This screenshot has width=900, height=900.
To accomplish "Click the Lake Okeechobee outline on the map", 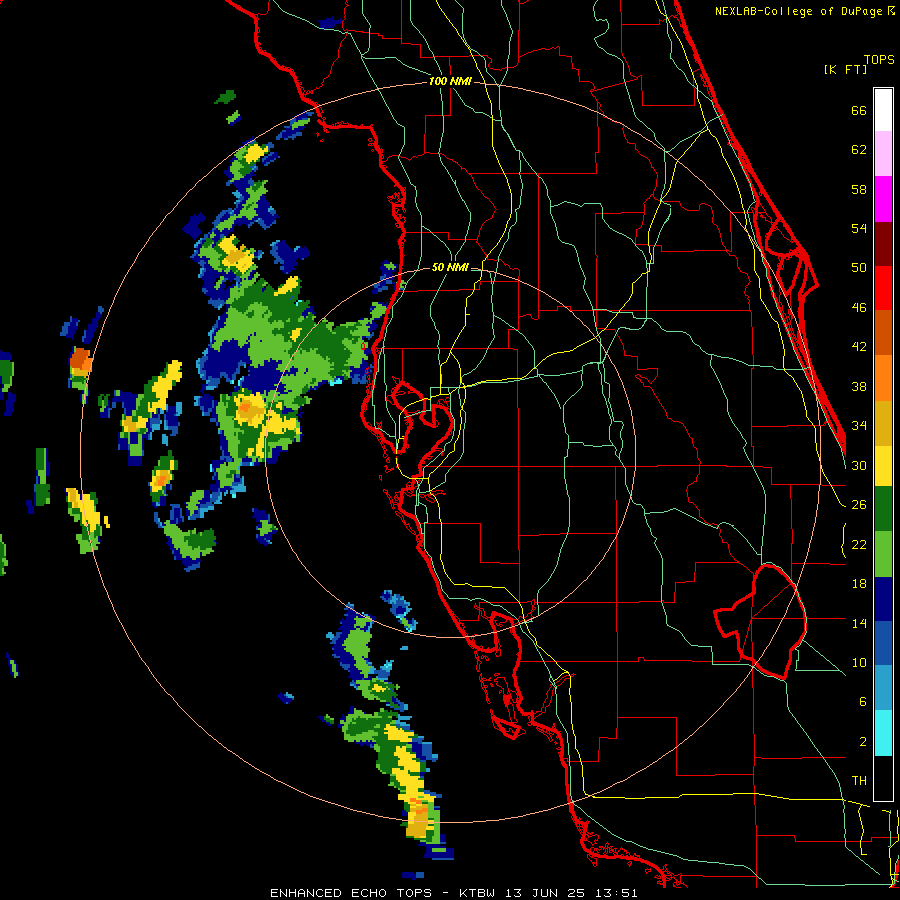I will [761, 622].
